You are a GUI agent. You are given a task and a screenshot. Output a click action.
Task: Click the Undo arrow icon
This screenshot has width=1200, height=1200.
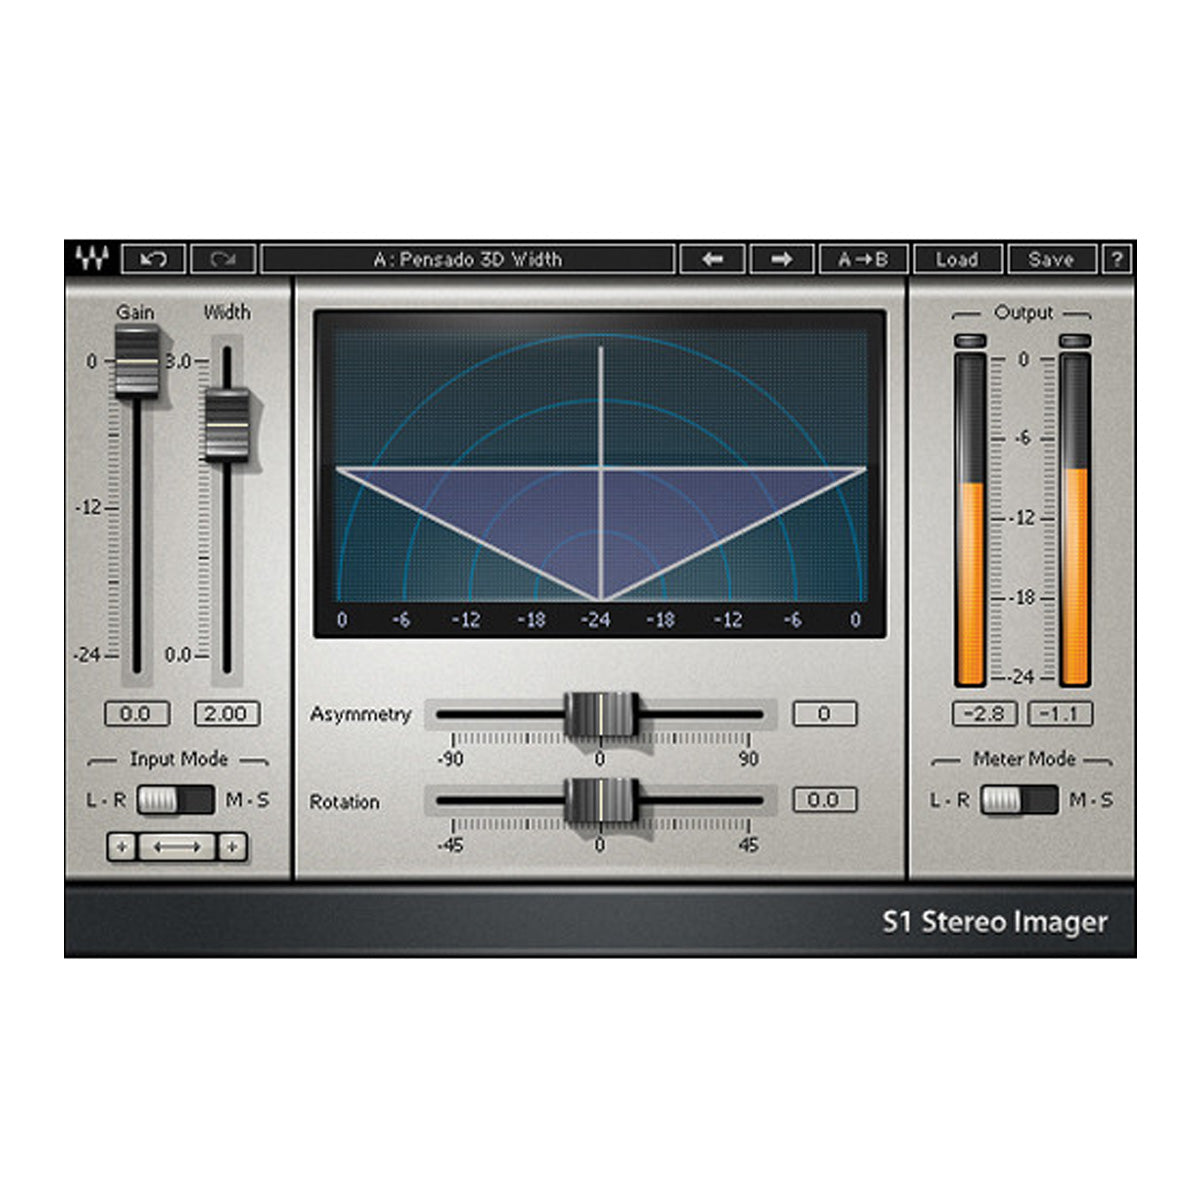(152, 259)
